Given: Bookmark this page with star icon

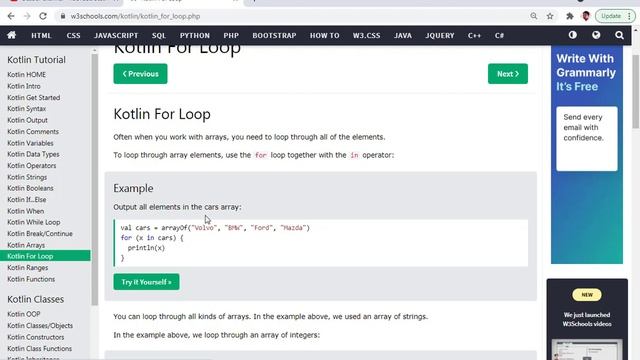Looking at the screenshot, I should pyautogui.click(x=550, y=16).
